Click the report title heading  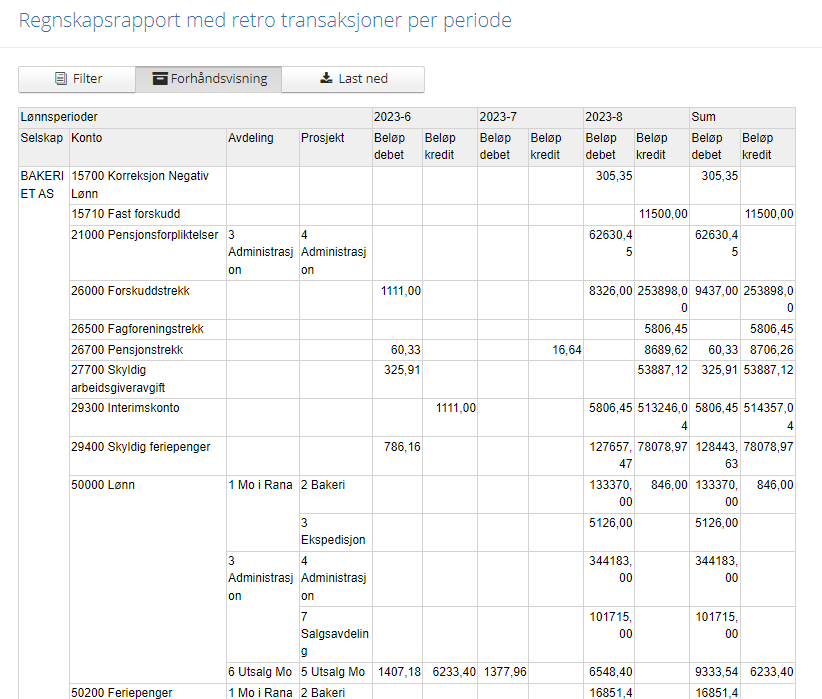(x=265, y=20)
